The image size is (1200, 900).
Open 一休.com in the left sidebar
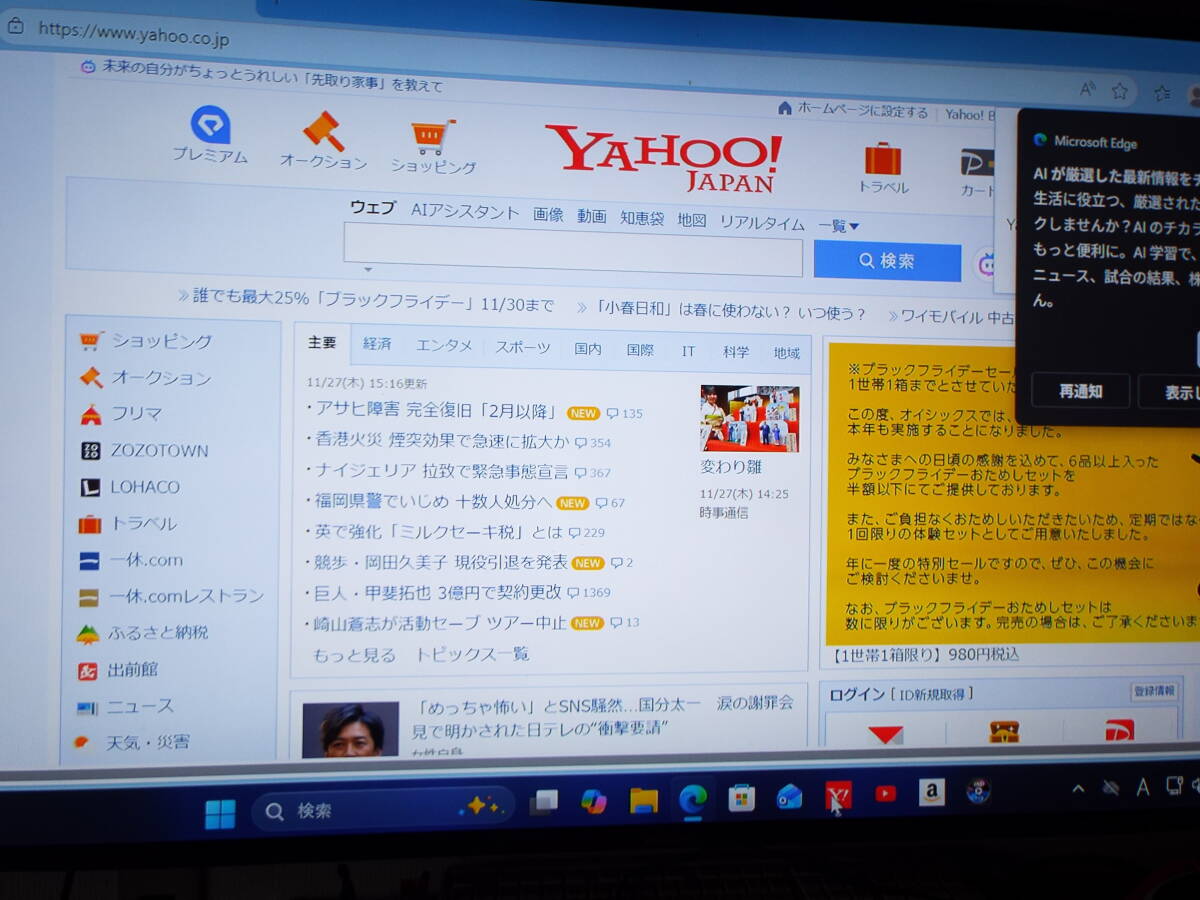click(131, 561)
